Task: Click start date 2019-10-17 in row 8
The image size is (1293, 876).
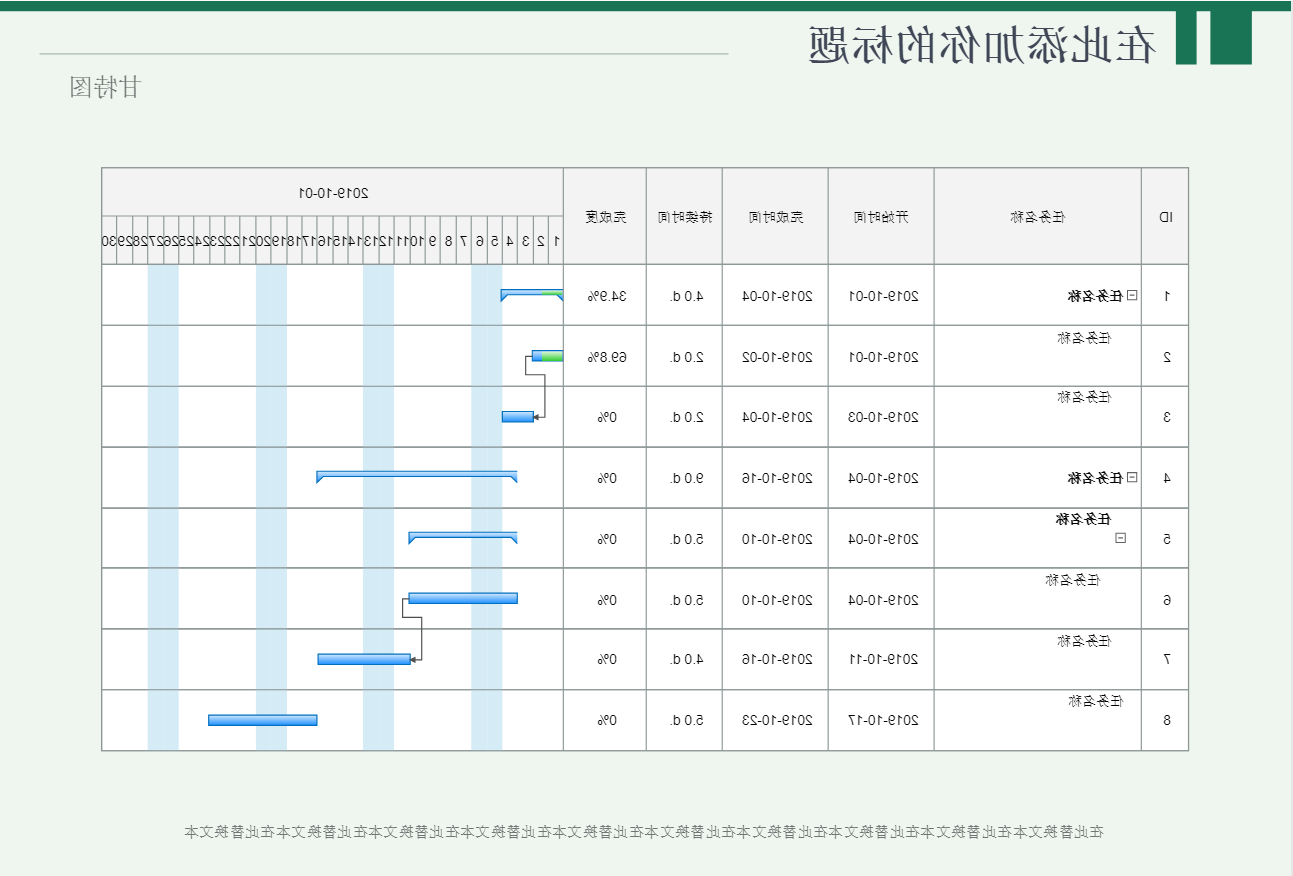Action: coord(881,720)
